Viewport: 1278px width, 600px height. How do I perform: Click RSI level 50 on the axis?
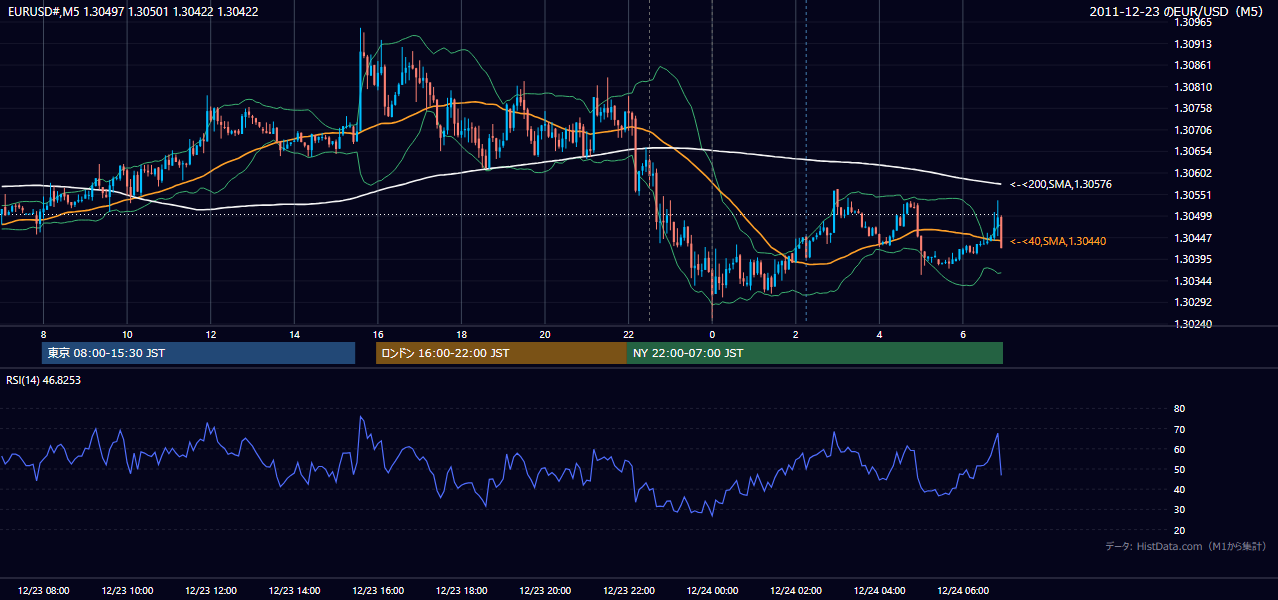[1179, 469]
